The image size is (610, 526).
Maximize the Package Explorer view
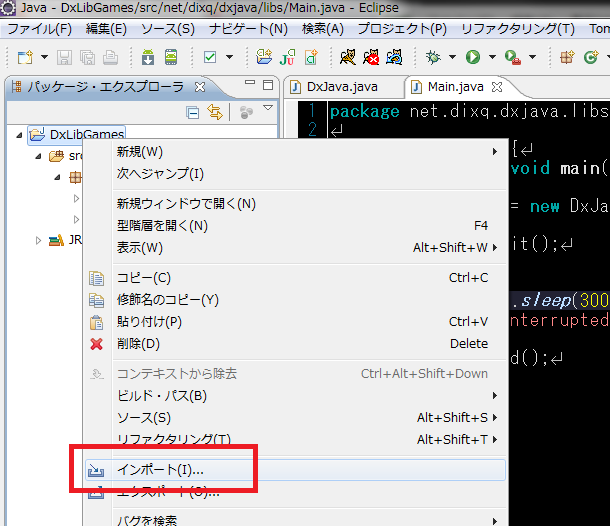(268, 85)
